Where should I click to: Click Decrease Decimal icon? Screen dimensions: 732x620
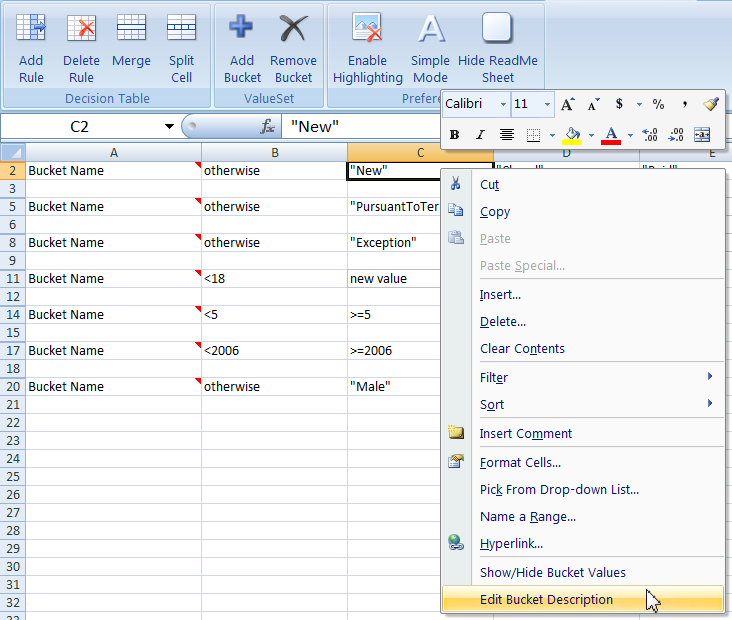[x=676, y=135]
